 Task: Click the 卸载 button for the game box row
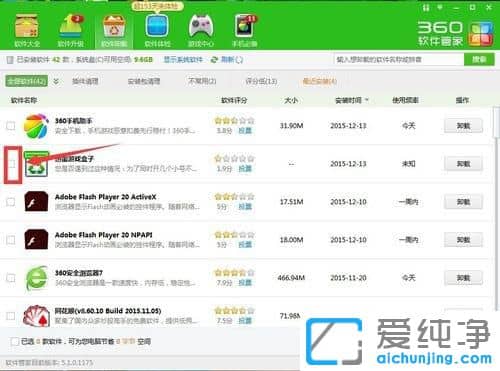tap(463, 164)
